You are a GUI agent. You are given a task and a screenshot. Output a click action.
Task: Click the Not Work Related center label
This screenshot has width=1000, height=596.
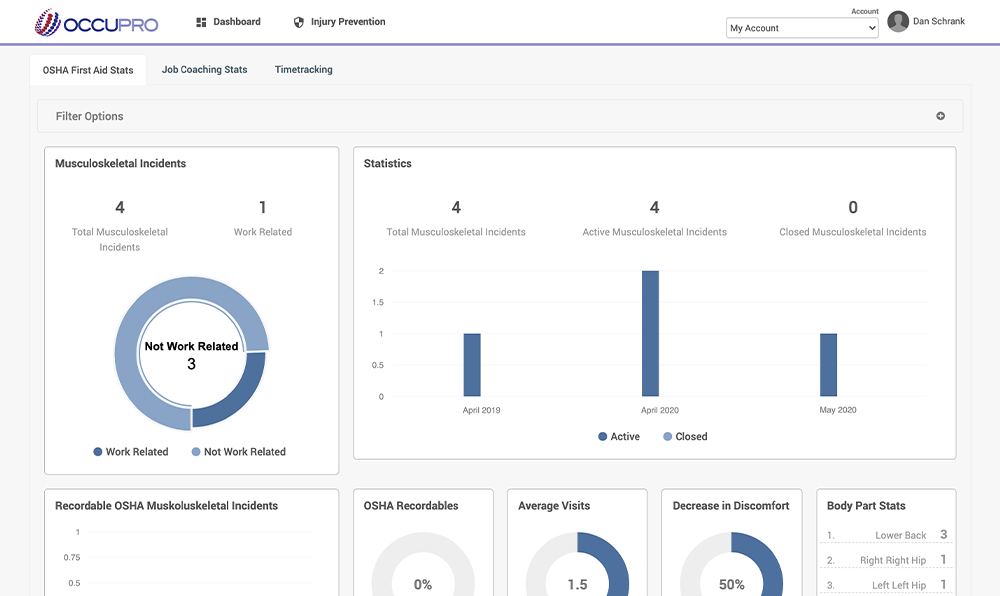pyautogui.click(x=191, y=346)
